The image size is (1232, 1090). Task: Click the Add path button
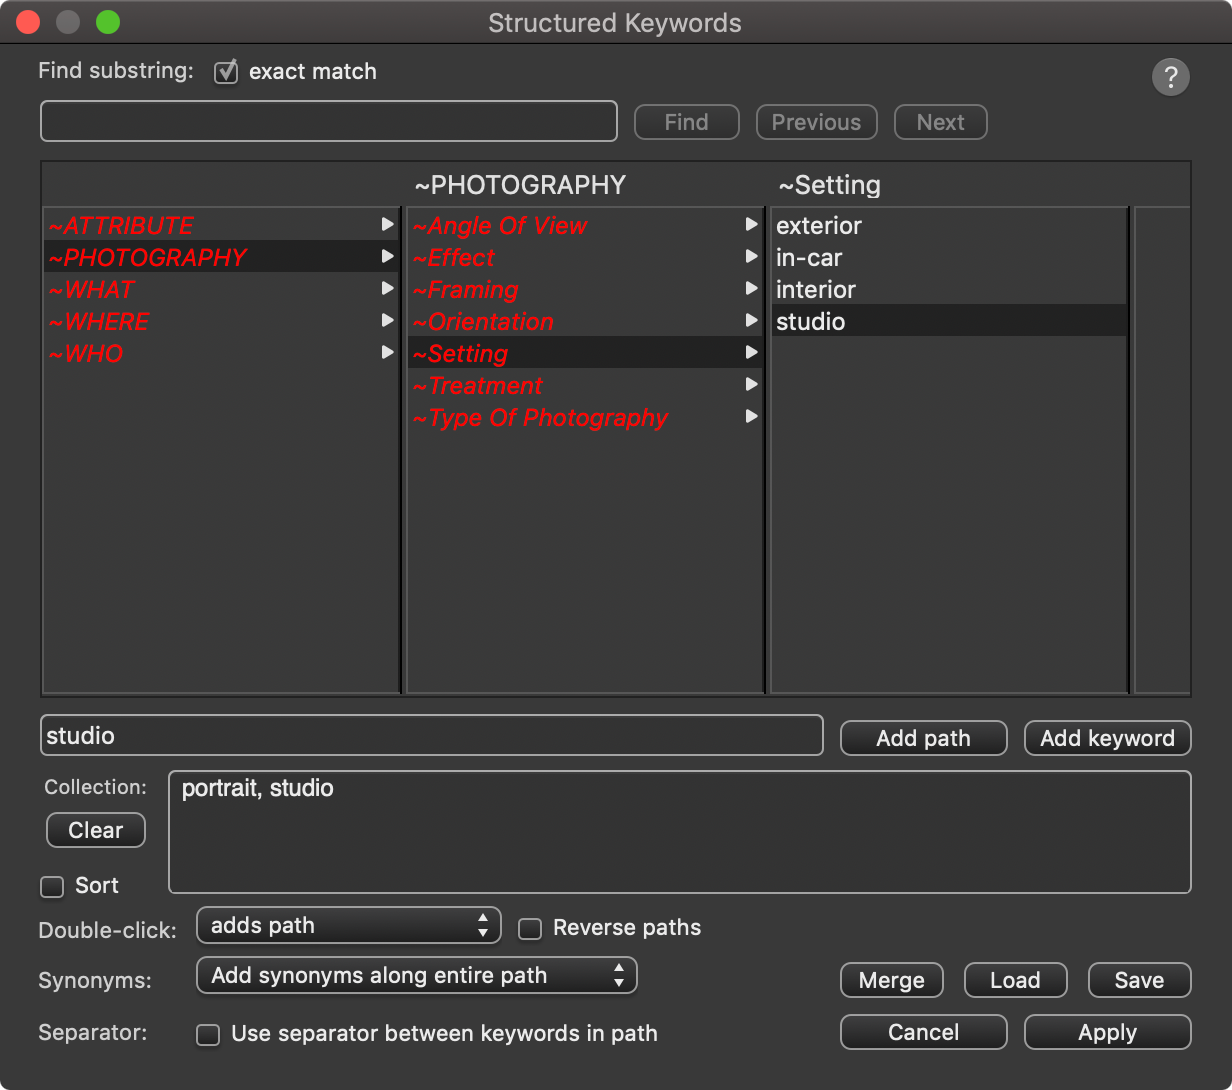[x=924, y=738]
